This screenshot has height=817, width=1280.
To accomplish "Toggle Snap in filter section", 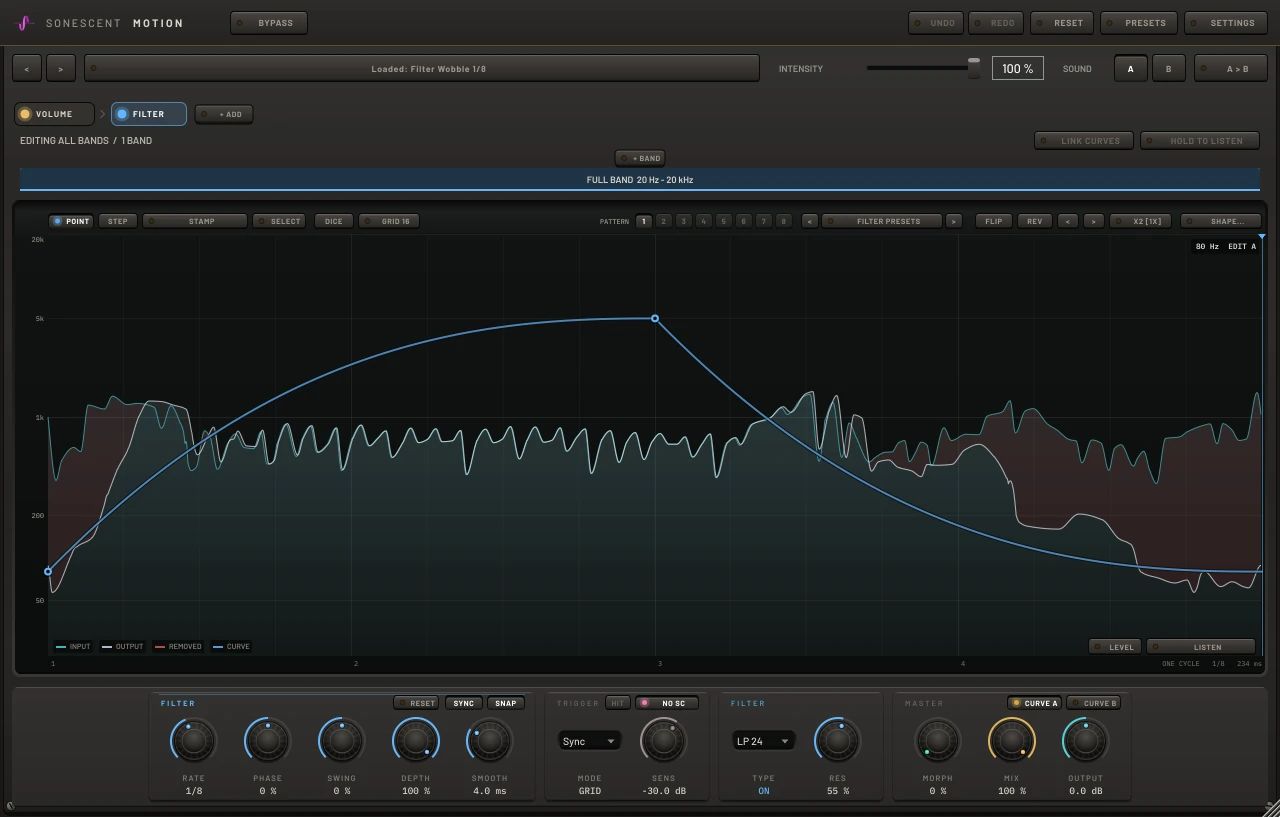I will (x=506, y=703).
